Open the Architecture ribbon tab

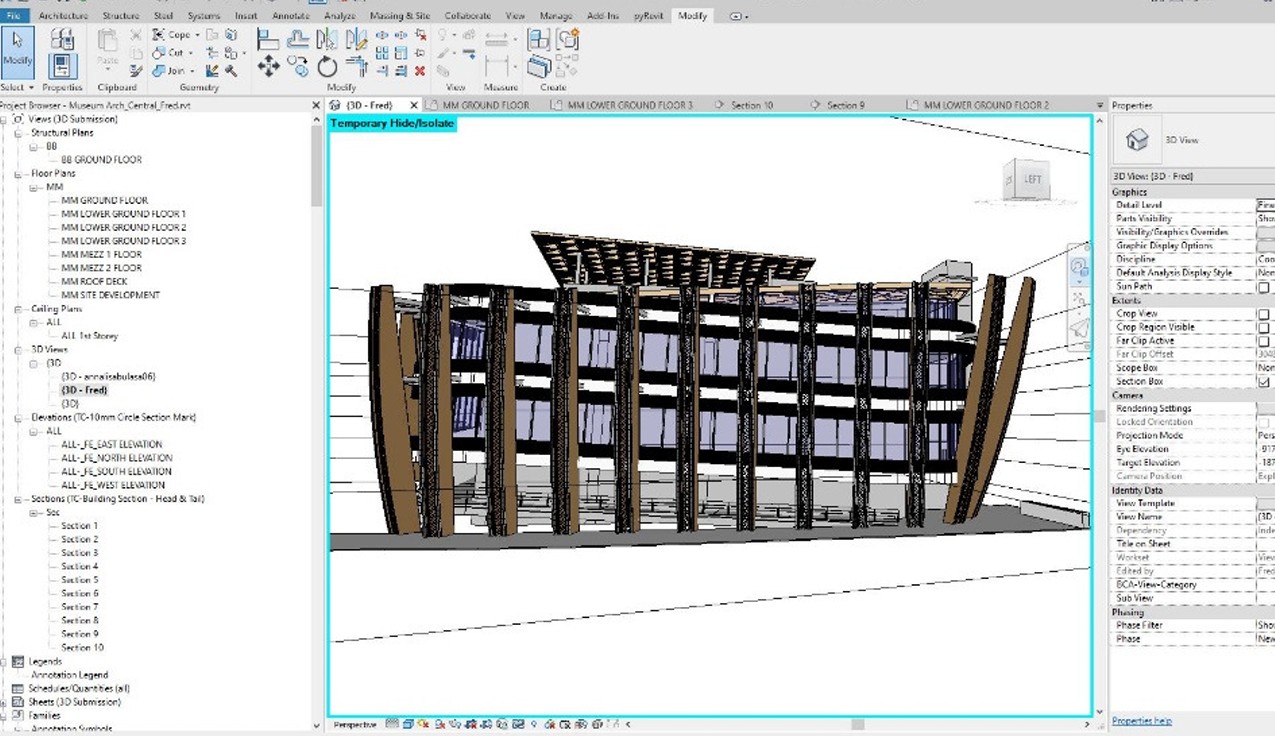coord(63,16)
